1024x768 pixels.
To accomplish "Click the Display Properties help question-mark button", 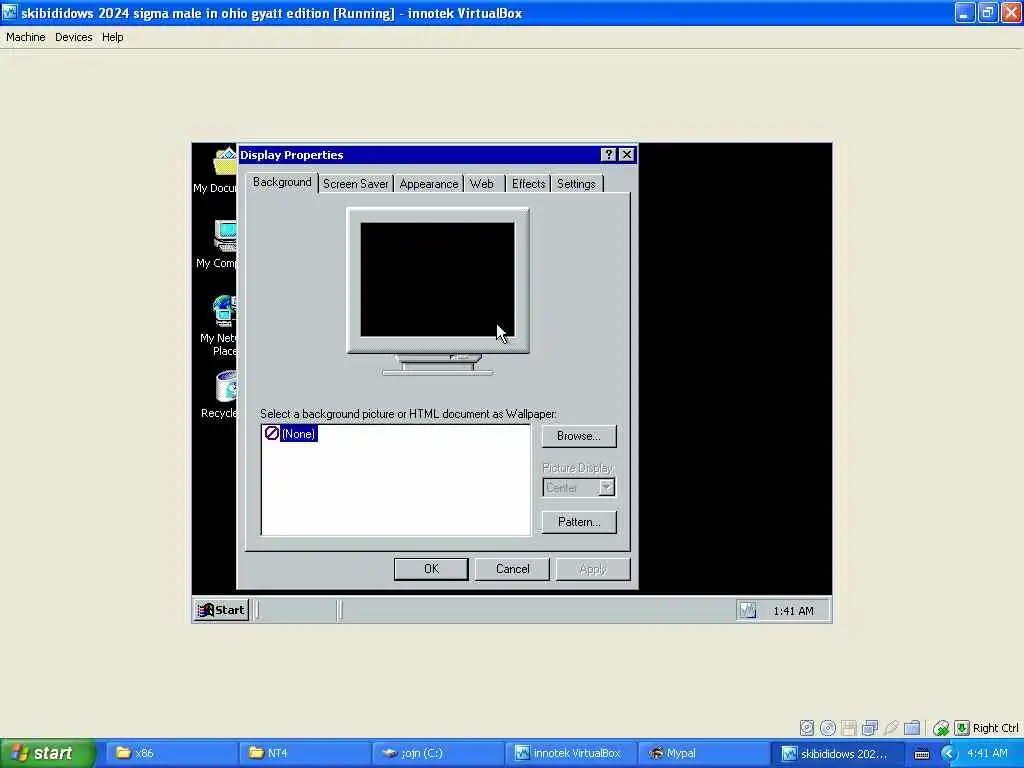I will coord(609,155).
